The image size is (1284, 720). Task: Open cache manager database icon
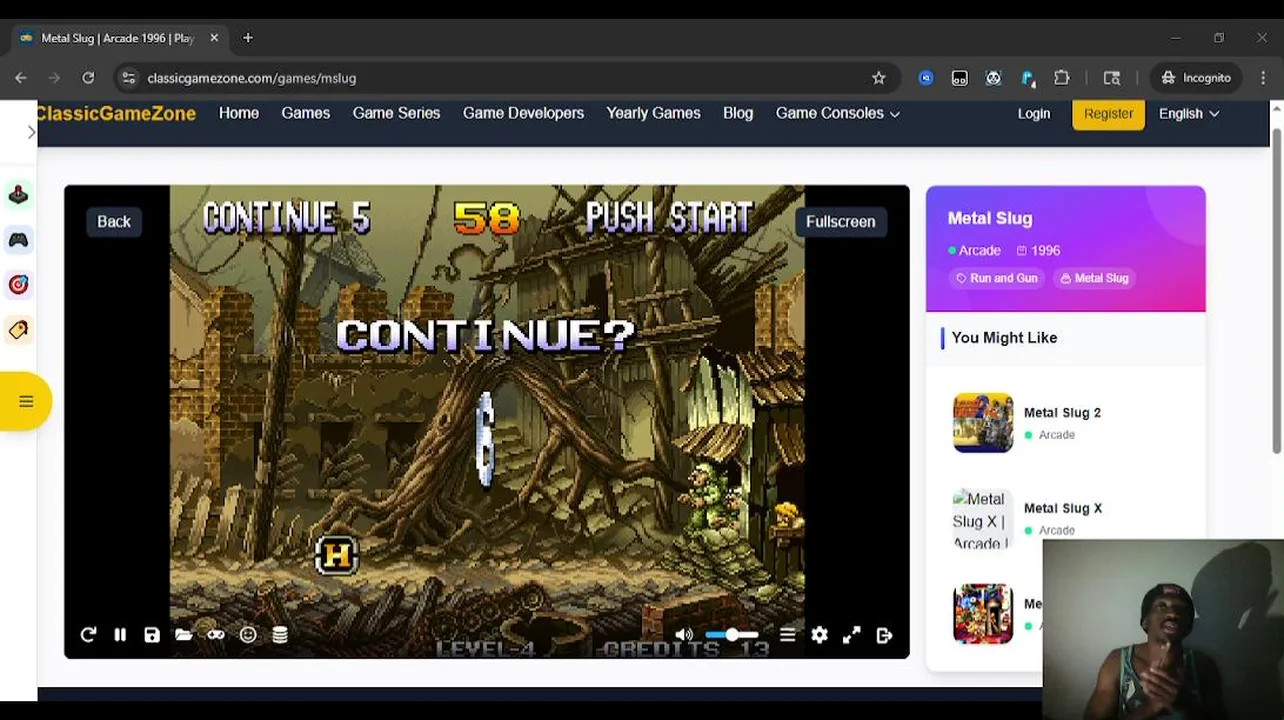point(280,635)
